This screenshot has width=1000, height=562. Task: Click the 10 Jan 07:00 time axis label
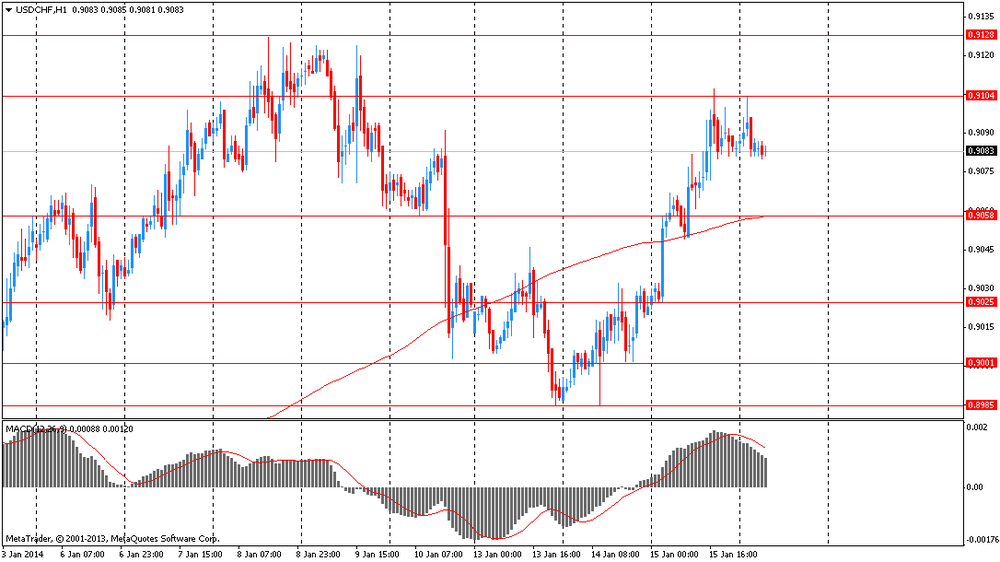coord(437,553)
